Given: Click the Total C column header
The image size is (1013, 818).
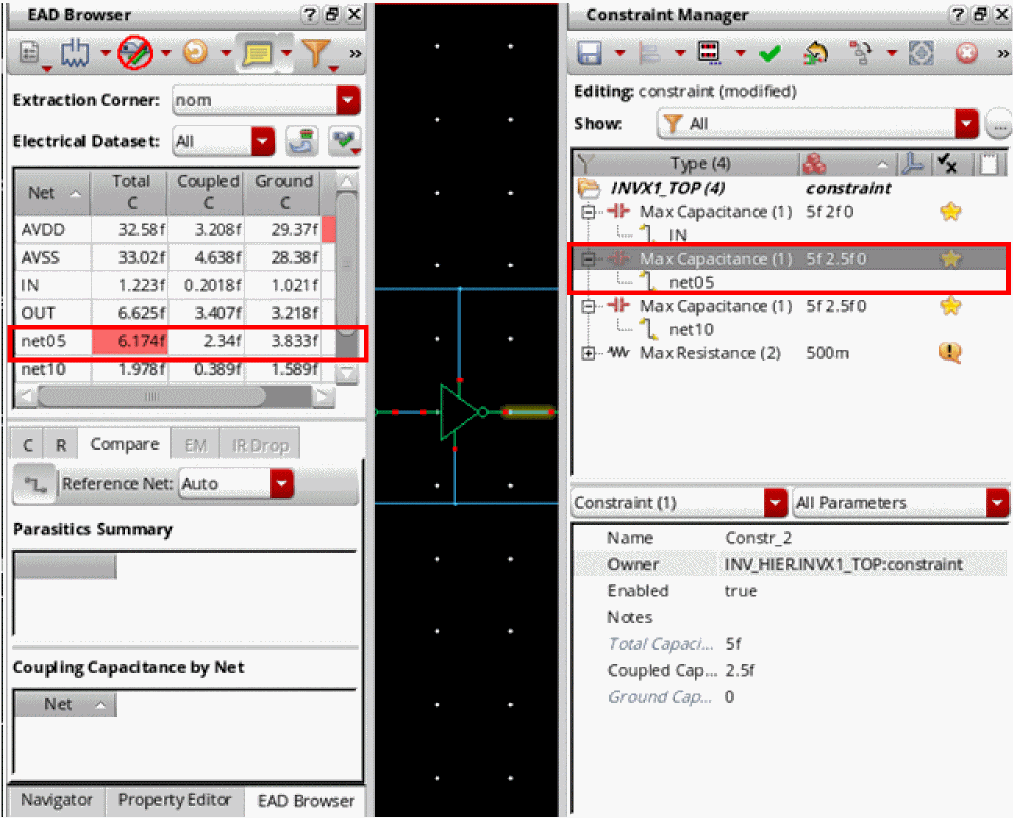Looking at the screenshot, I should point(130,191).
